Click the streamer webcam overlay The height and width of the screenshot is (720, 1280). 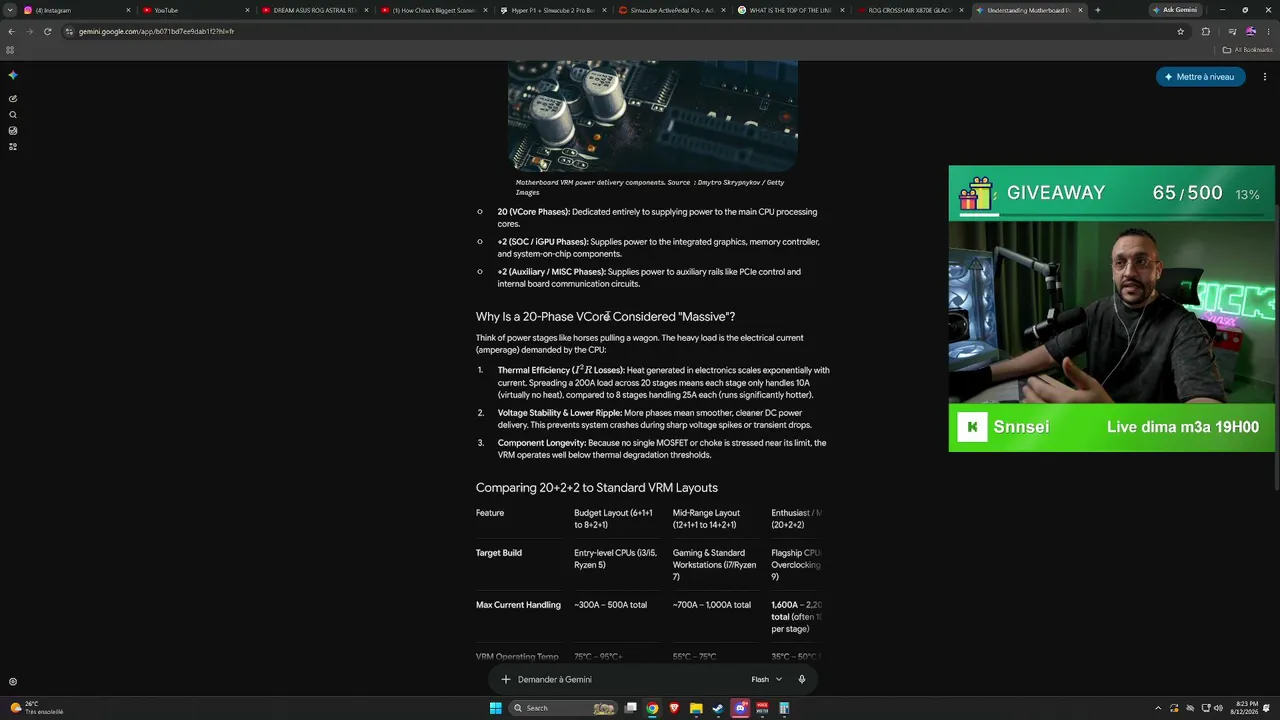coord(1111,311)
